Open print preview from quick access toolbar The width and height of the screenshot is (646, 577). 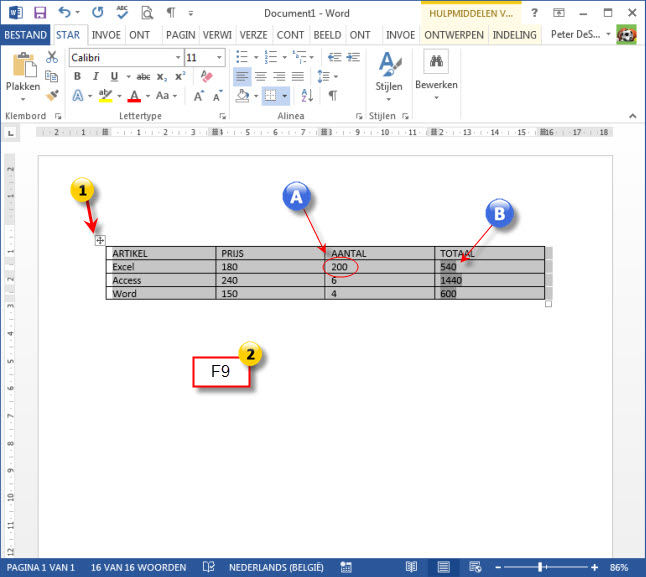coord(147,13)
